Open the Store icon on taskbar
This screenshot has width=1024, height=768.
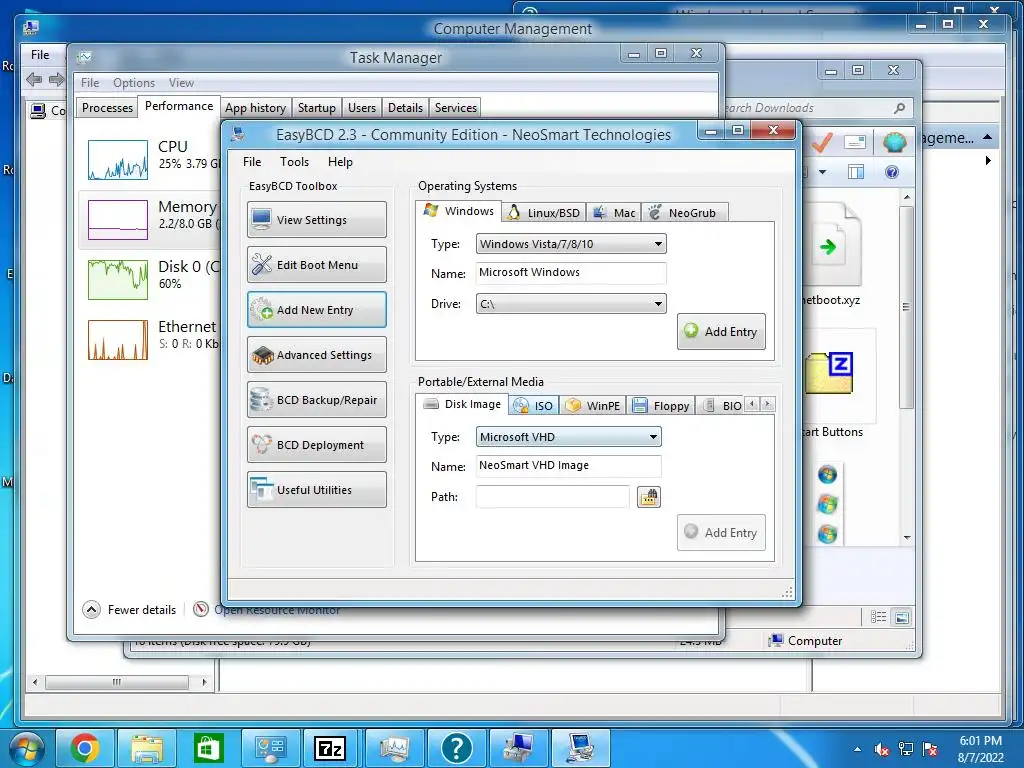coord(208,748)
